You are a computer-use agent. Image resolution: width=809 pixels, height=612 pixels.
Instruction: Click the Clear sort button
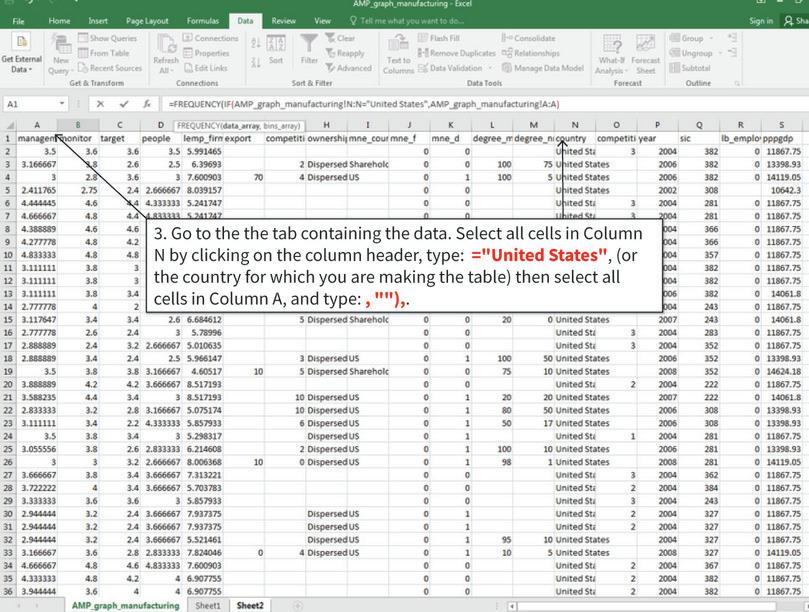point(347,37)
